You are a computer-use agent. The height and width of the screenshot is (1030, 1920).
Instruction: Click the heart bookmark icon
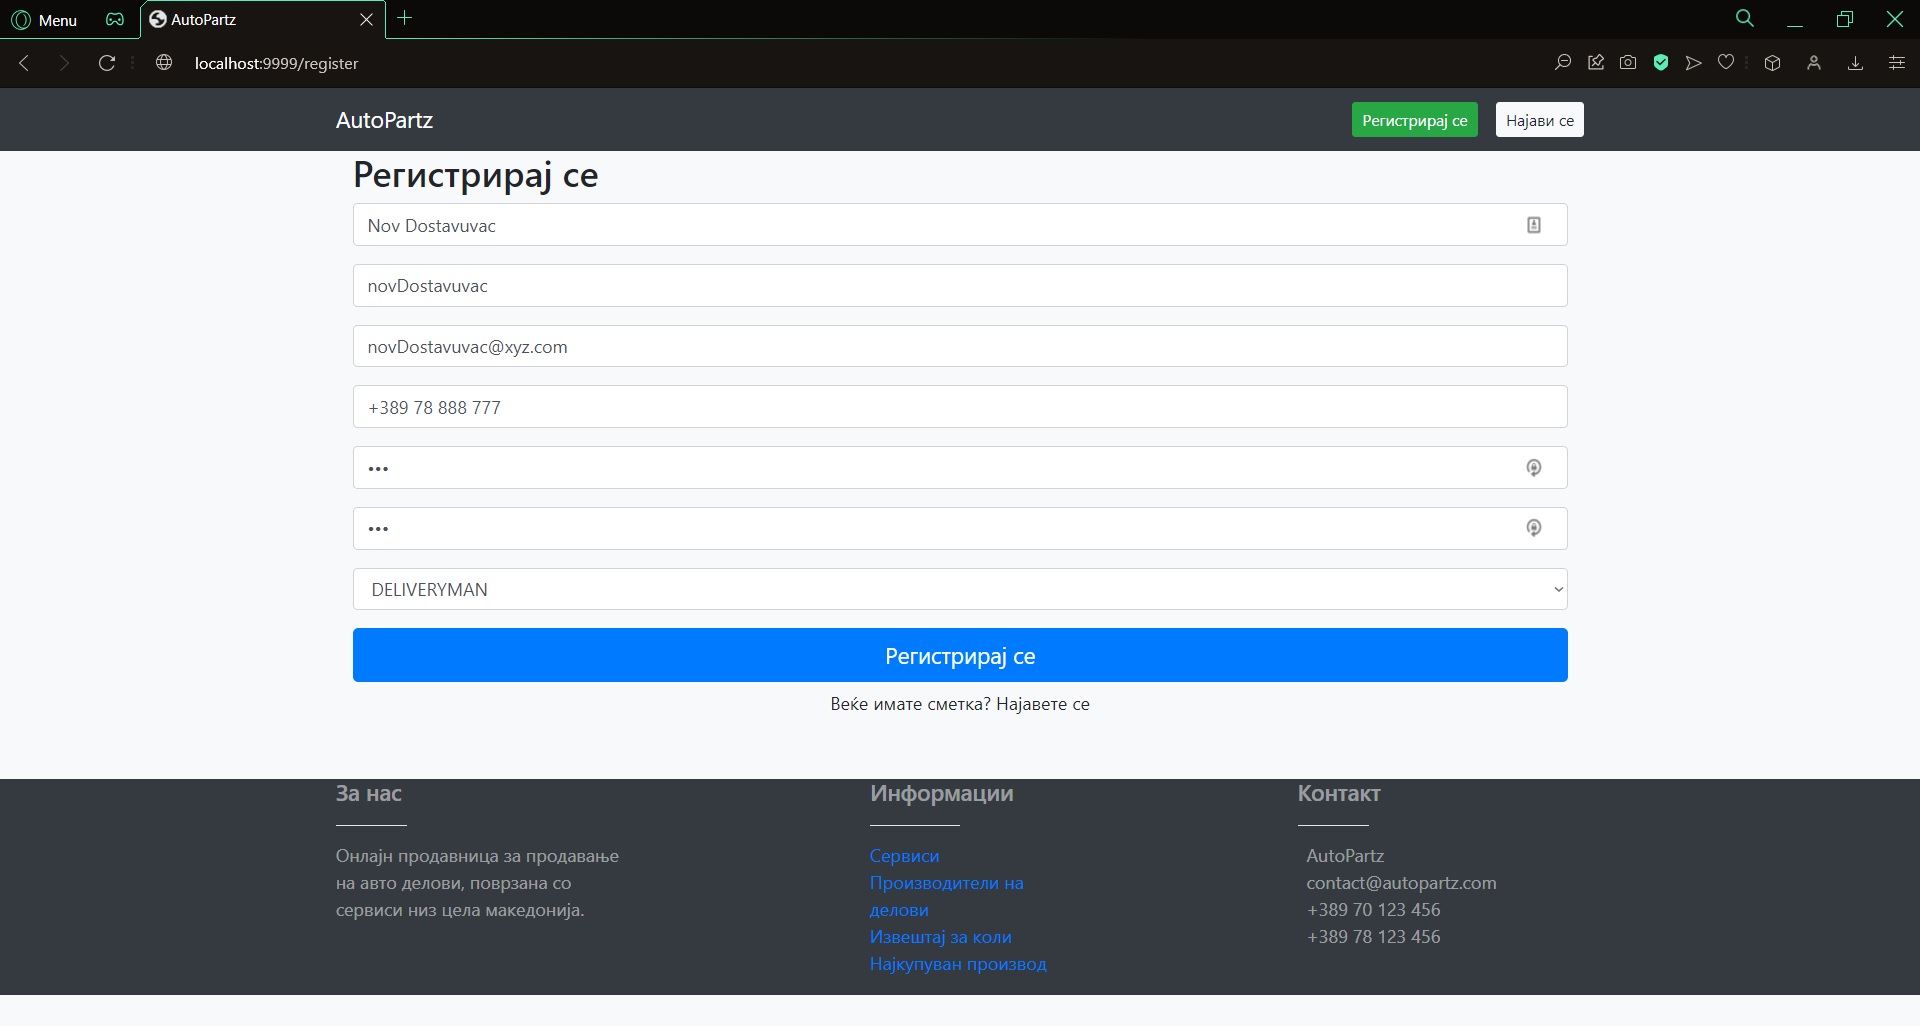[1725, 63]
